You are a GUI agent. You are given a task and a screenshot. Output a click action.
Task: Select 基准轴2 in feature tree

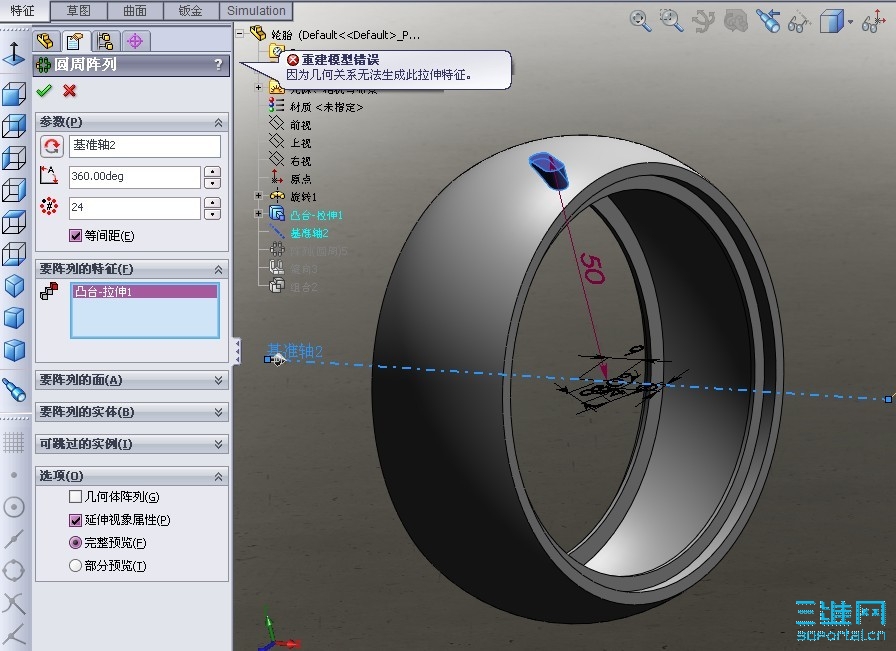[x=309, y=233]
